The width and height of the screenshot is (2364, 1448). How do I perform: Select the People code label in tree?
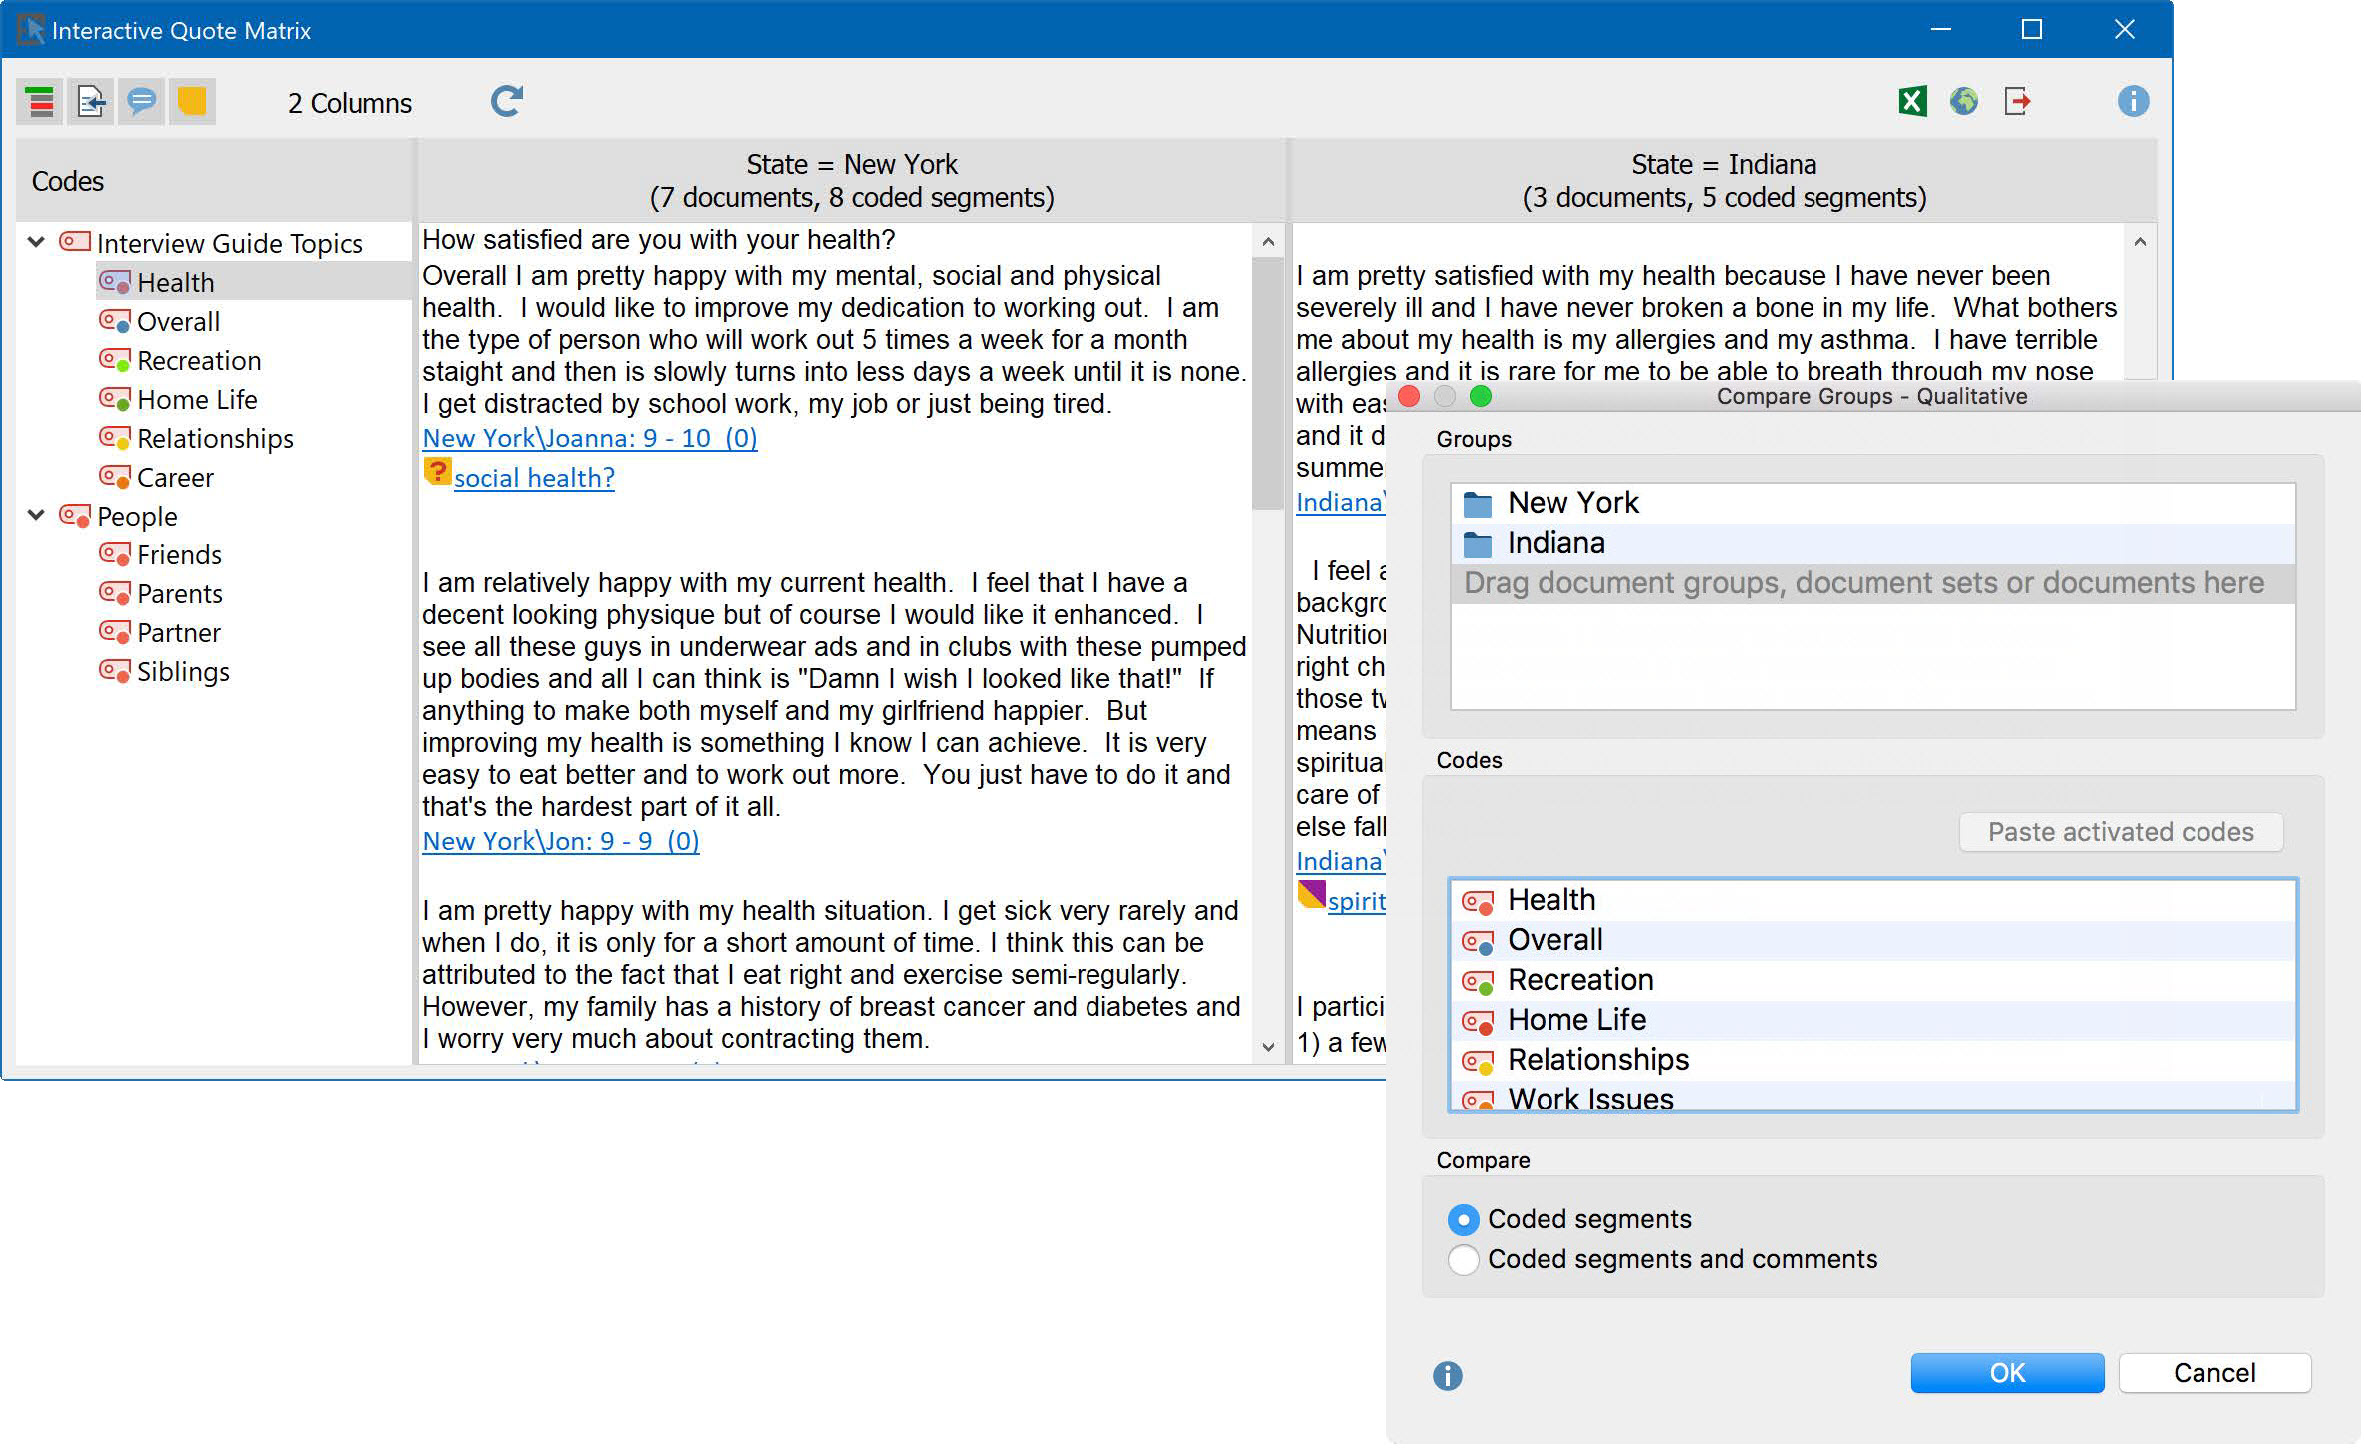[137, 517]
